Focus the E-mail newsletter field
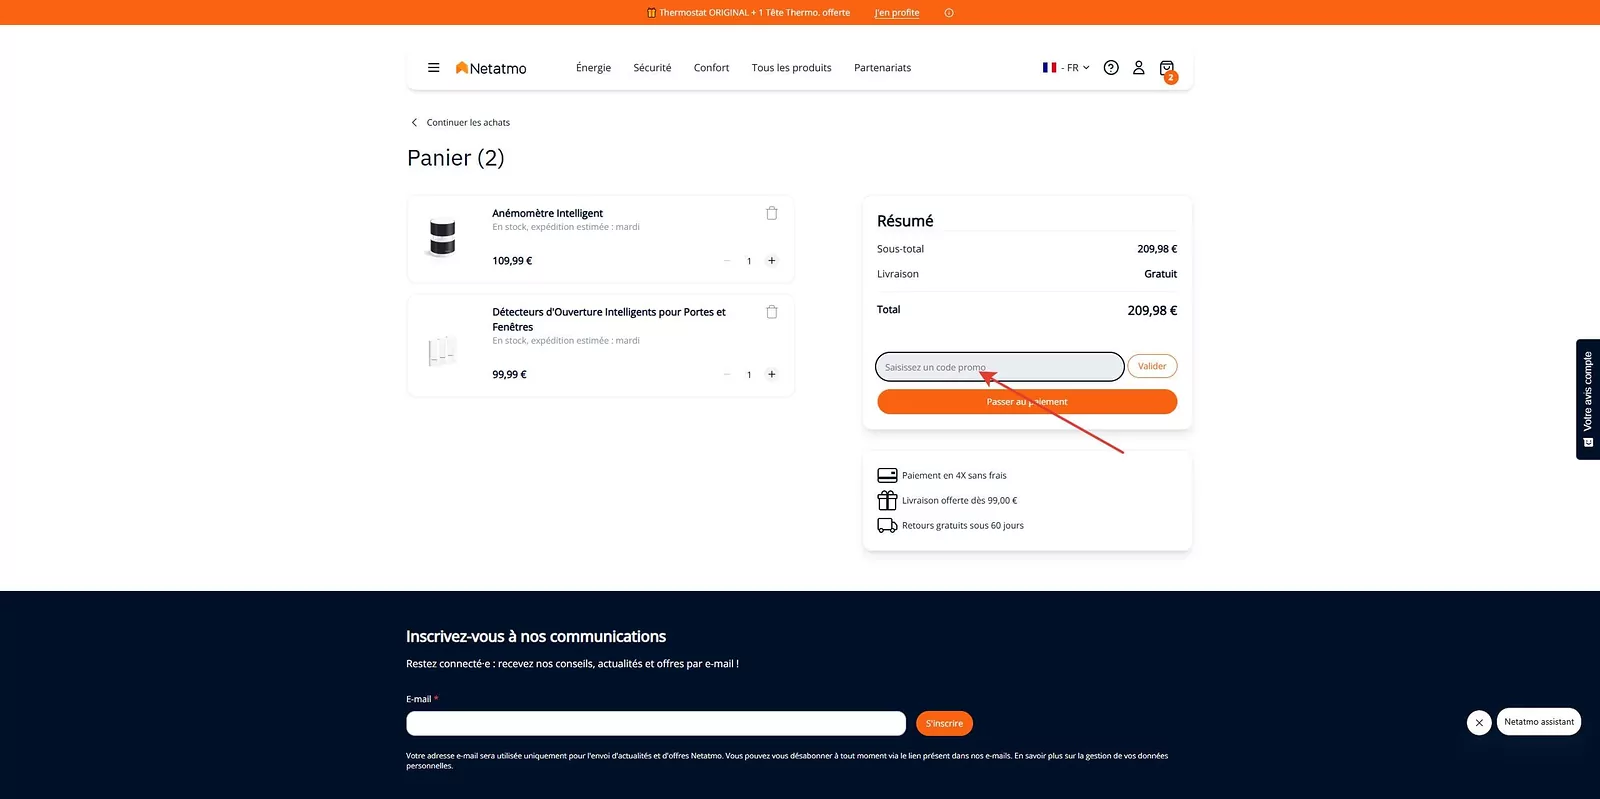This screenshot has width=1600, height=799. click(656, 724)
